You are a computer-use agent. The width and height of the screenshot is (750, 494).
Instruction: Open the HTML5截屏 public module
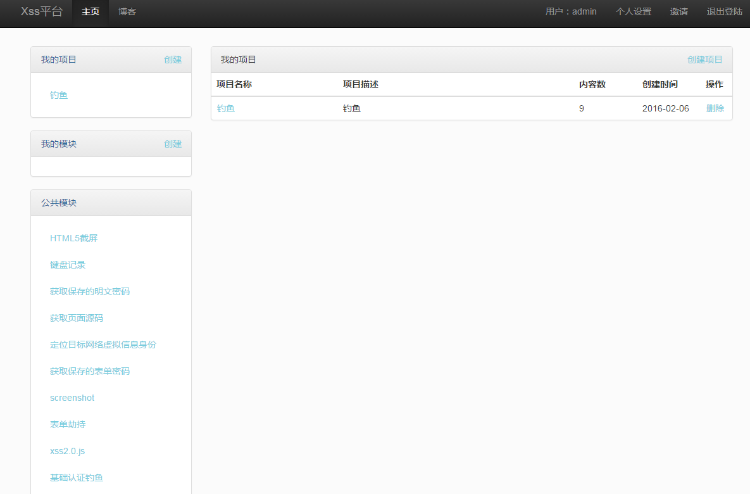[x=74, y=238]
